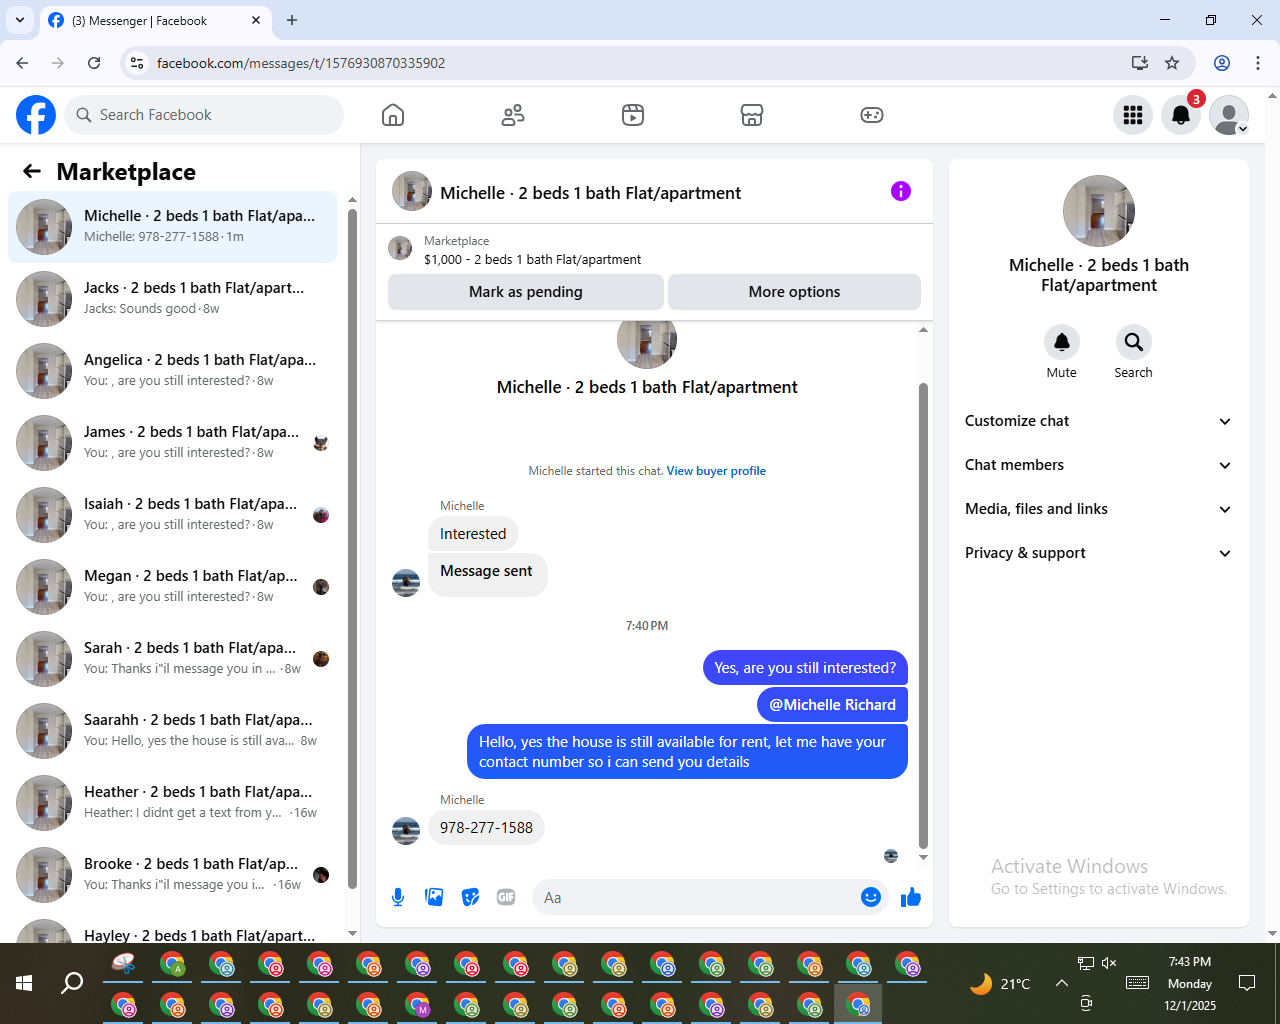Click the More options button

[x=794, y=292]
